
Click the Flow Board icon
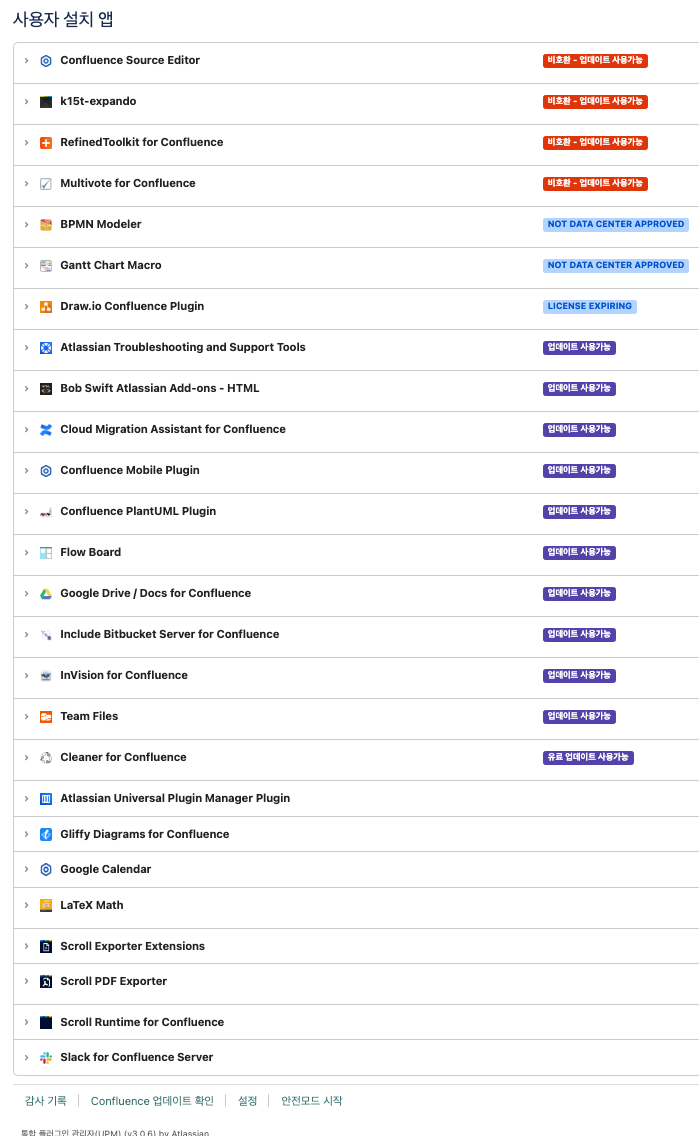coord(46,553)
